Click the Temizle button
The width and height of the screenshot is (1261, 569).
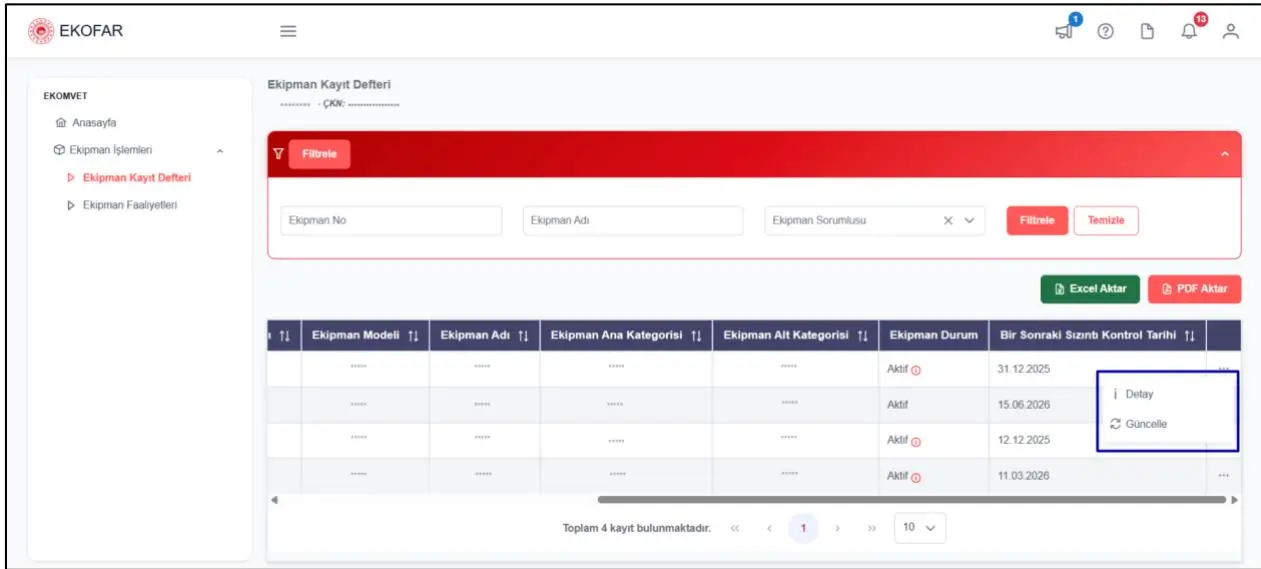point(1106,221)
